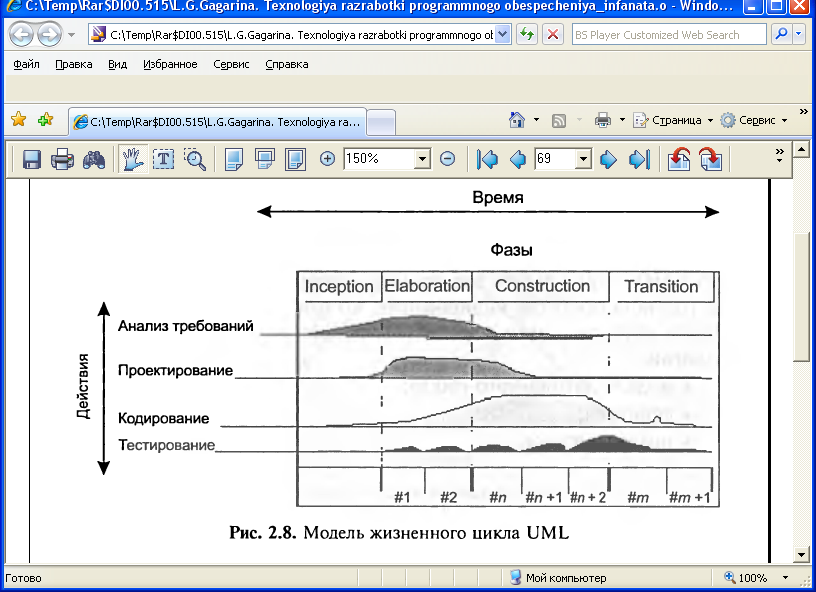The width and height of the screenshot is (816, 592).
Task: Click the 100% zoom level button
Action: point(745,578)
